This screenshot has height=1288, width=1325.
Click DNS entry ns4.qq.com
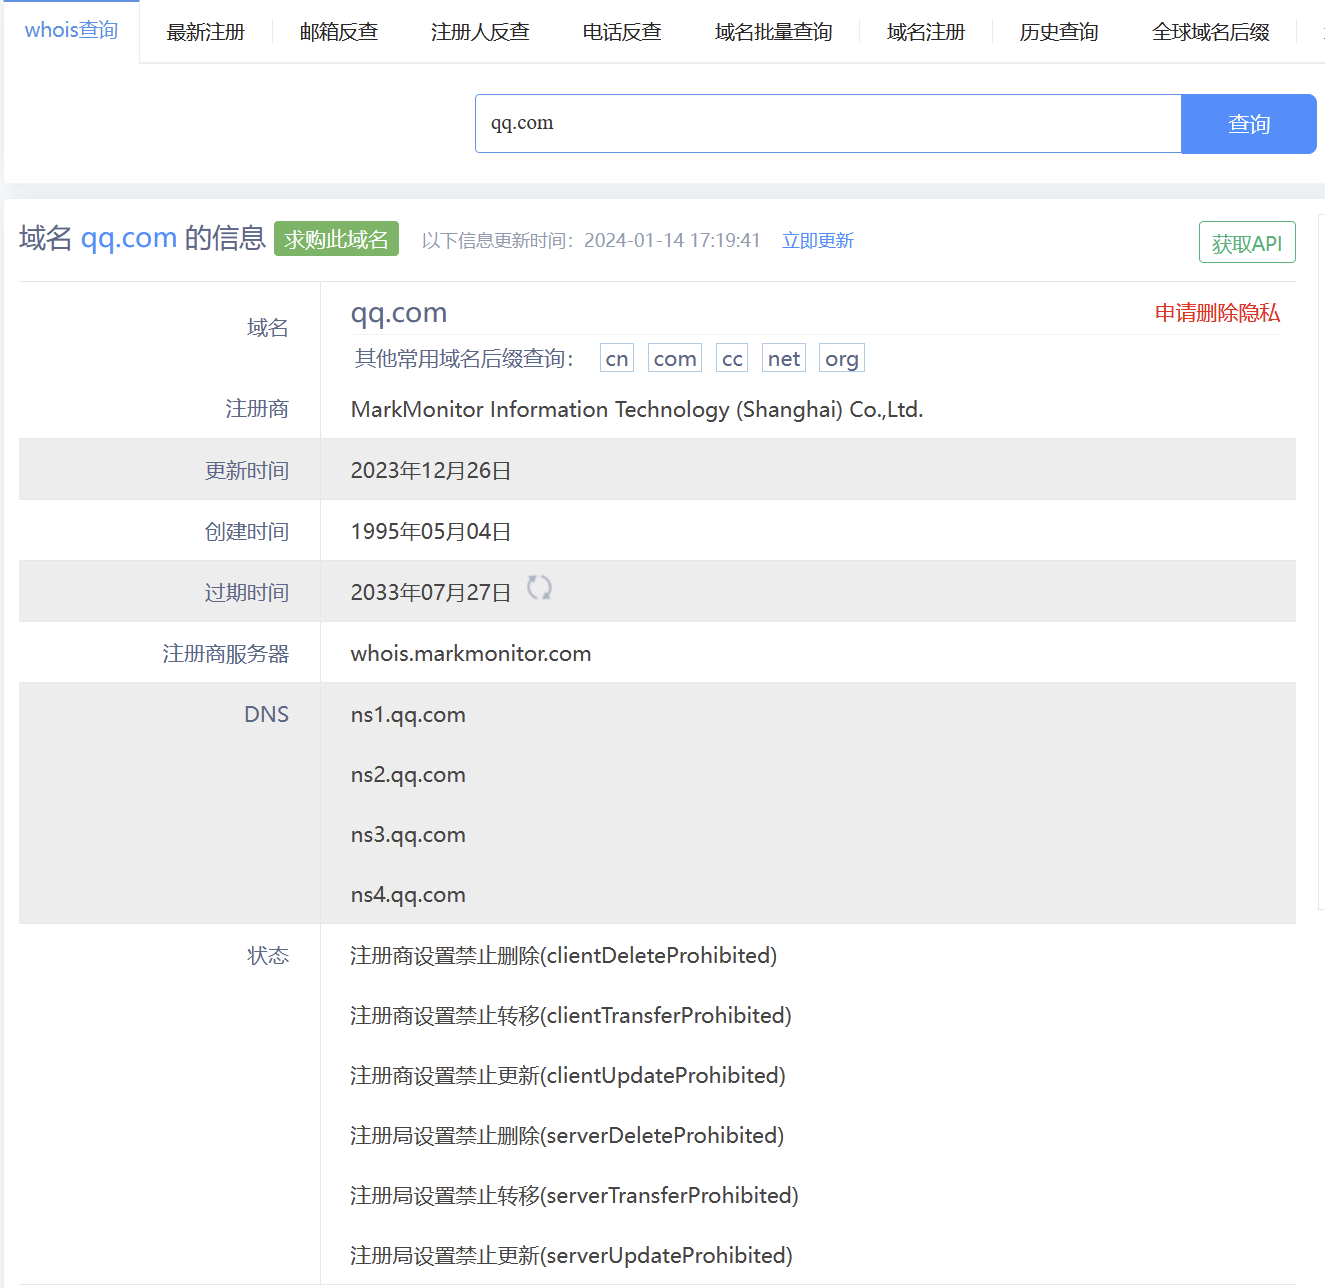pos(408,895)
